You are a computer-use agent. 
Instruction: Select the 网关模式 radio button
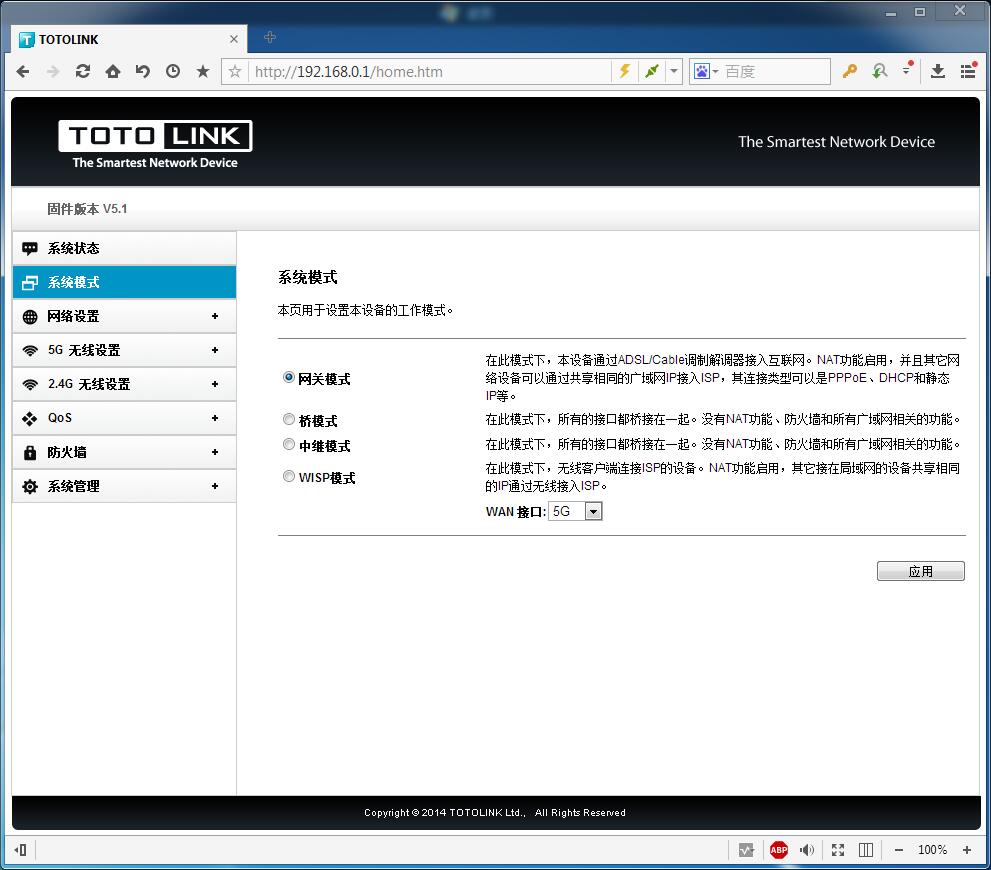(x=289, y=378)
